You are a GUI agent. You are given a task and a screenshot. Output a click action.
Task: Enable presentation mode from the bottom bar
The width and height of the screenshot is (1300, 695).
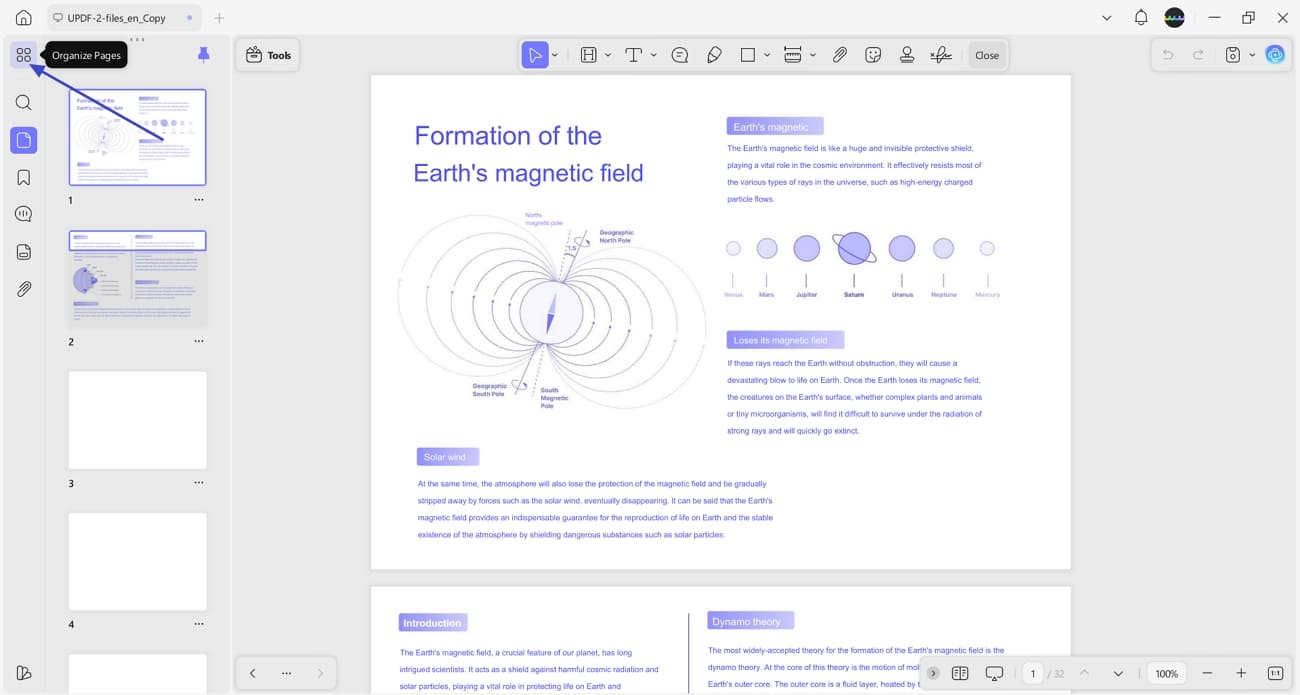coord(994,673)
